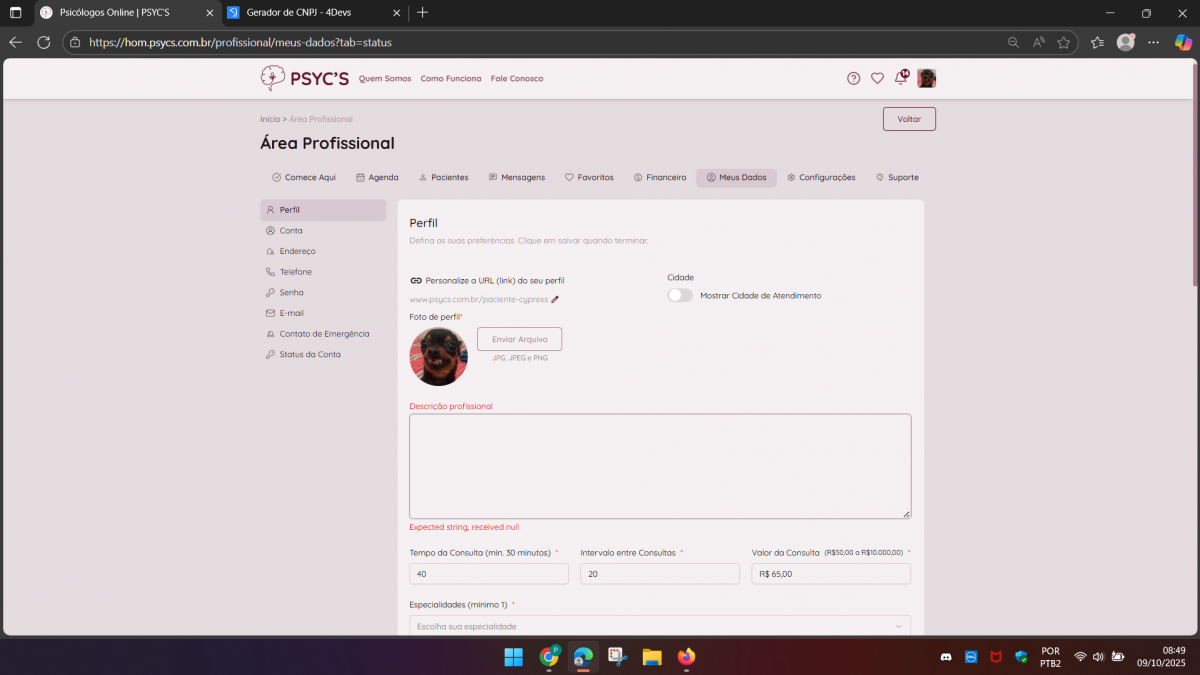This screenshot has height=675, width=1200.
Task: Click browser refresh icon
Action: pyautogui.click(x=43, y=42)
